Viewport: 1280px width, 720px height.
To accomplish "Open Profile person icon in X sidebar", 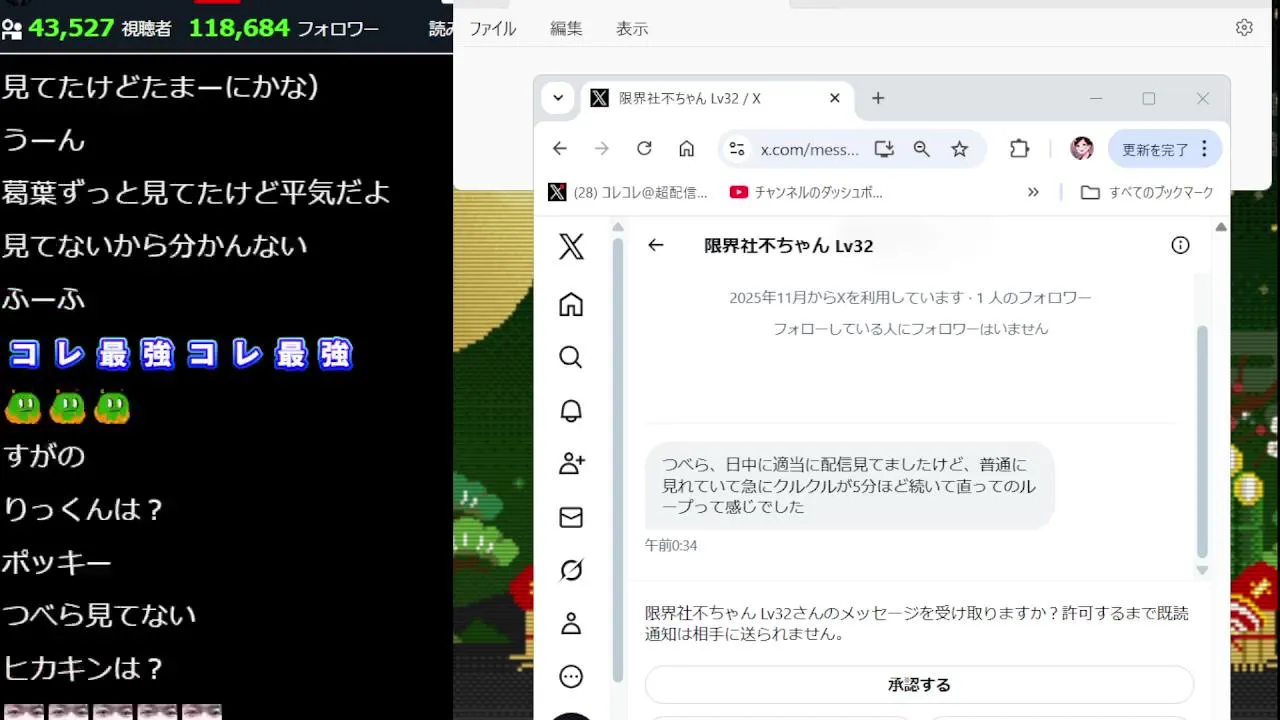I will pyautogui.click(x=571, y=624).
